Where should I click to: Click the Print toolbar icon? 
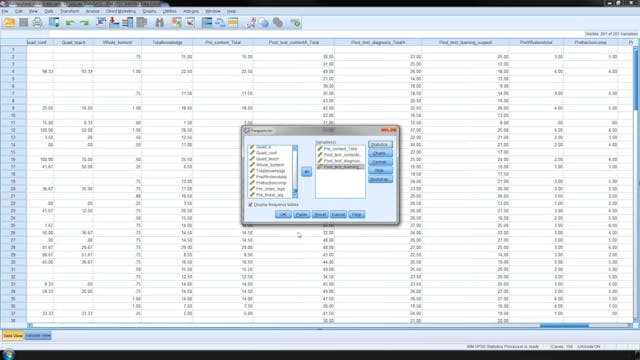tap(38, 23)
